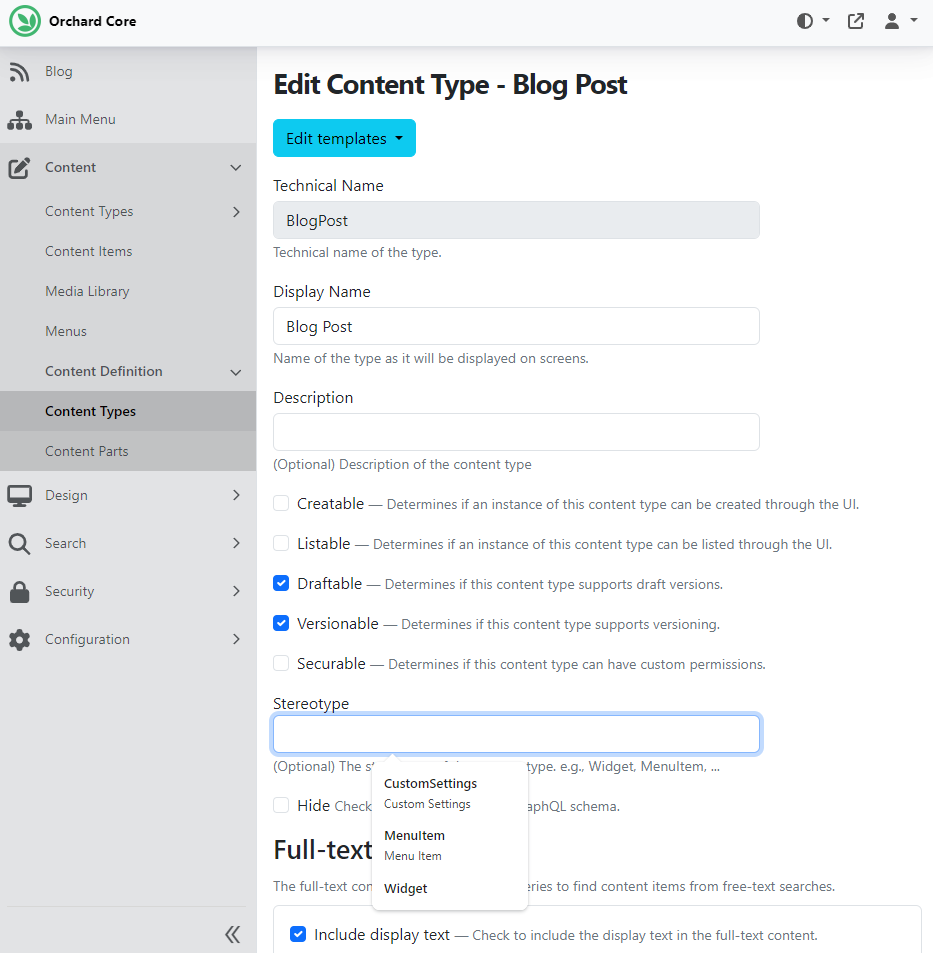Screen dimensions: 933x953
Task: Select the highlighted Content Types item
Action: point(128,411)
